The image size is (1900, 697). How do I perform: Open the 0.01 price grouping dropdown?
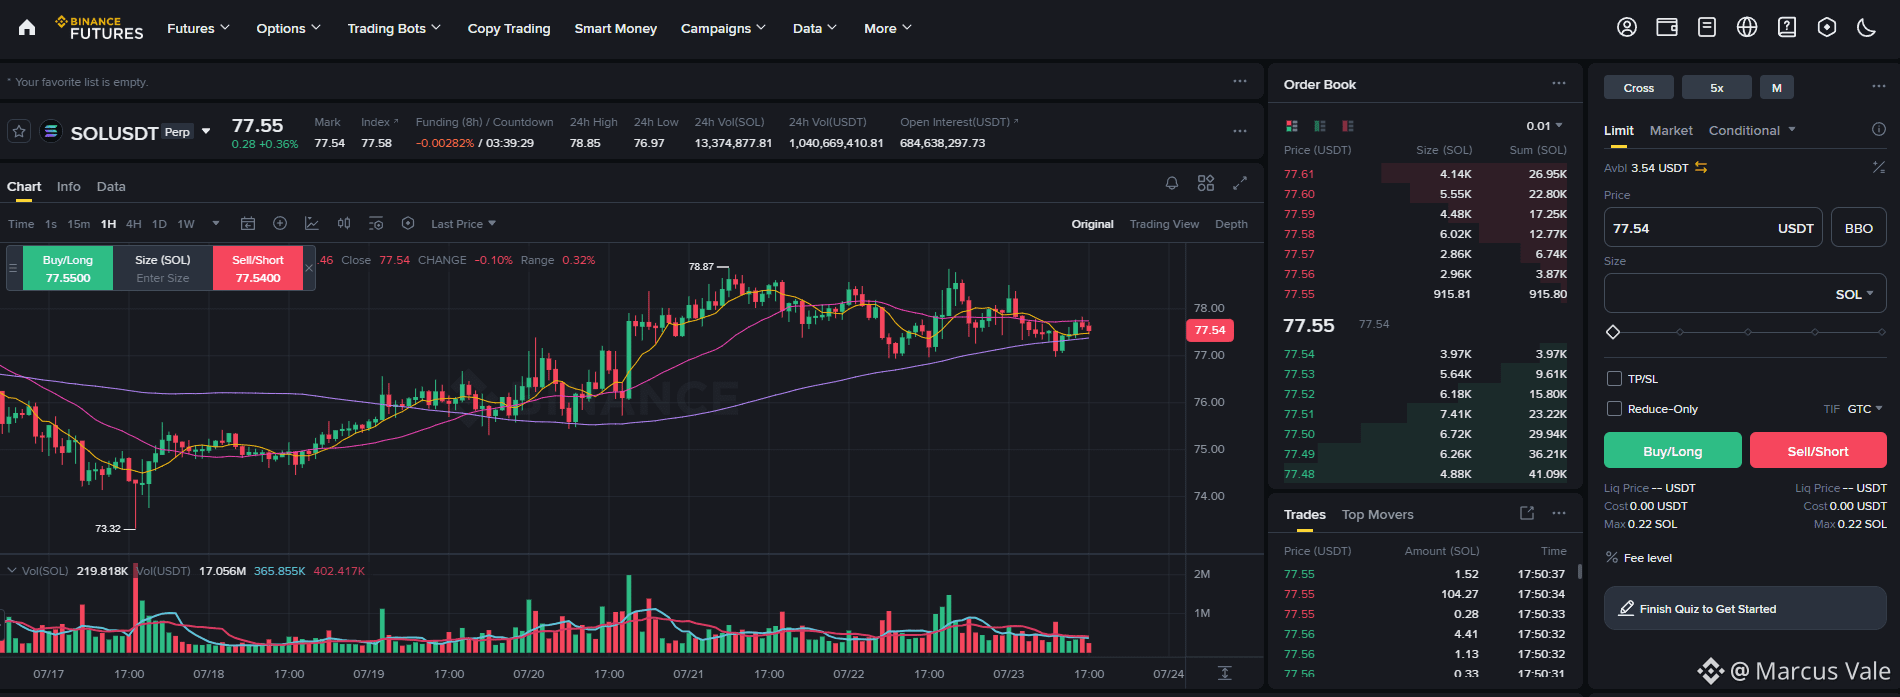[x=1544, y=126]
